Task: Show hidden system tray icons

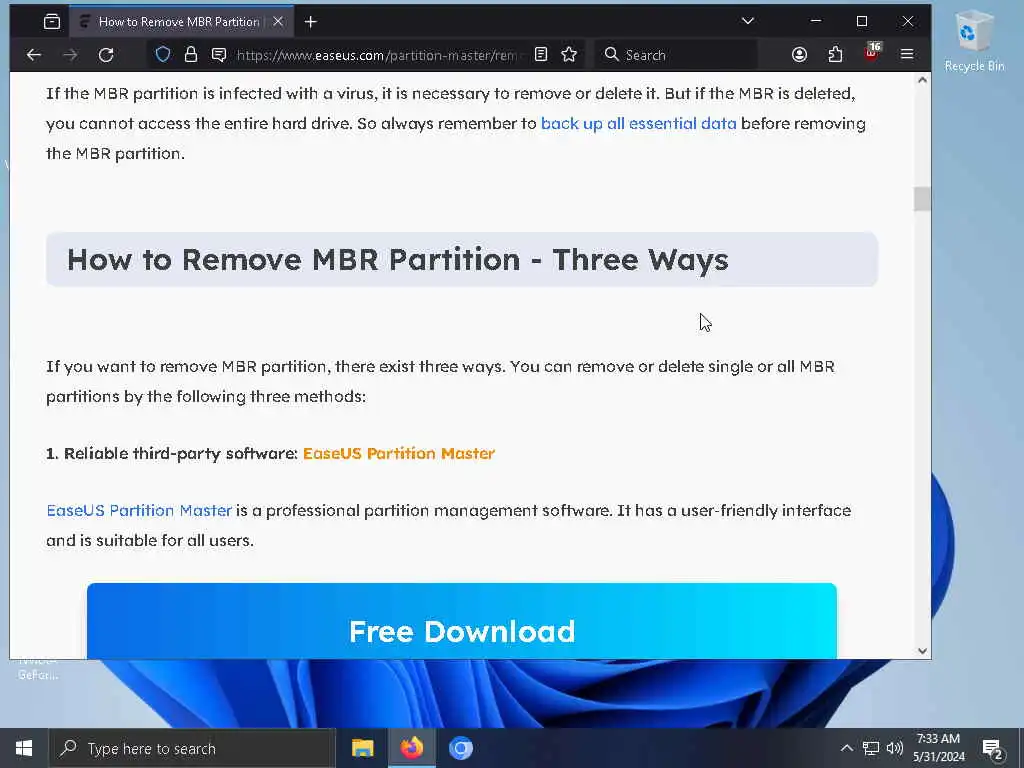Action: (846, 748)
